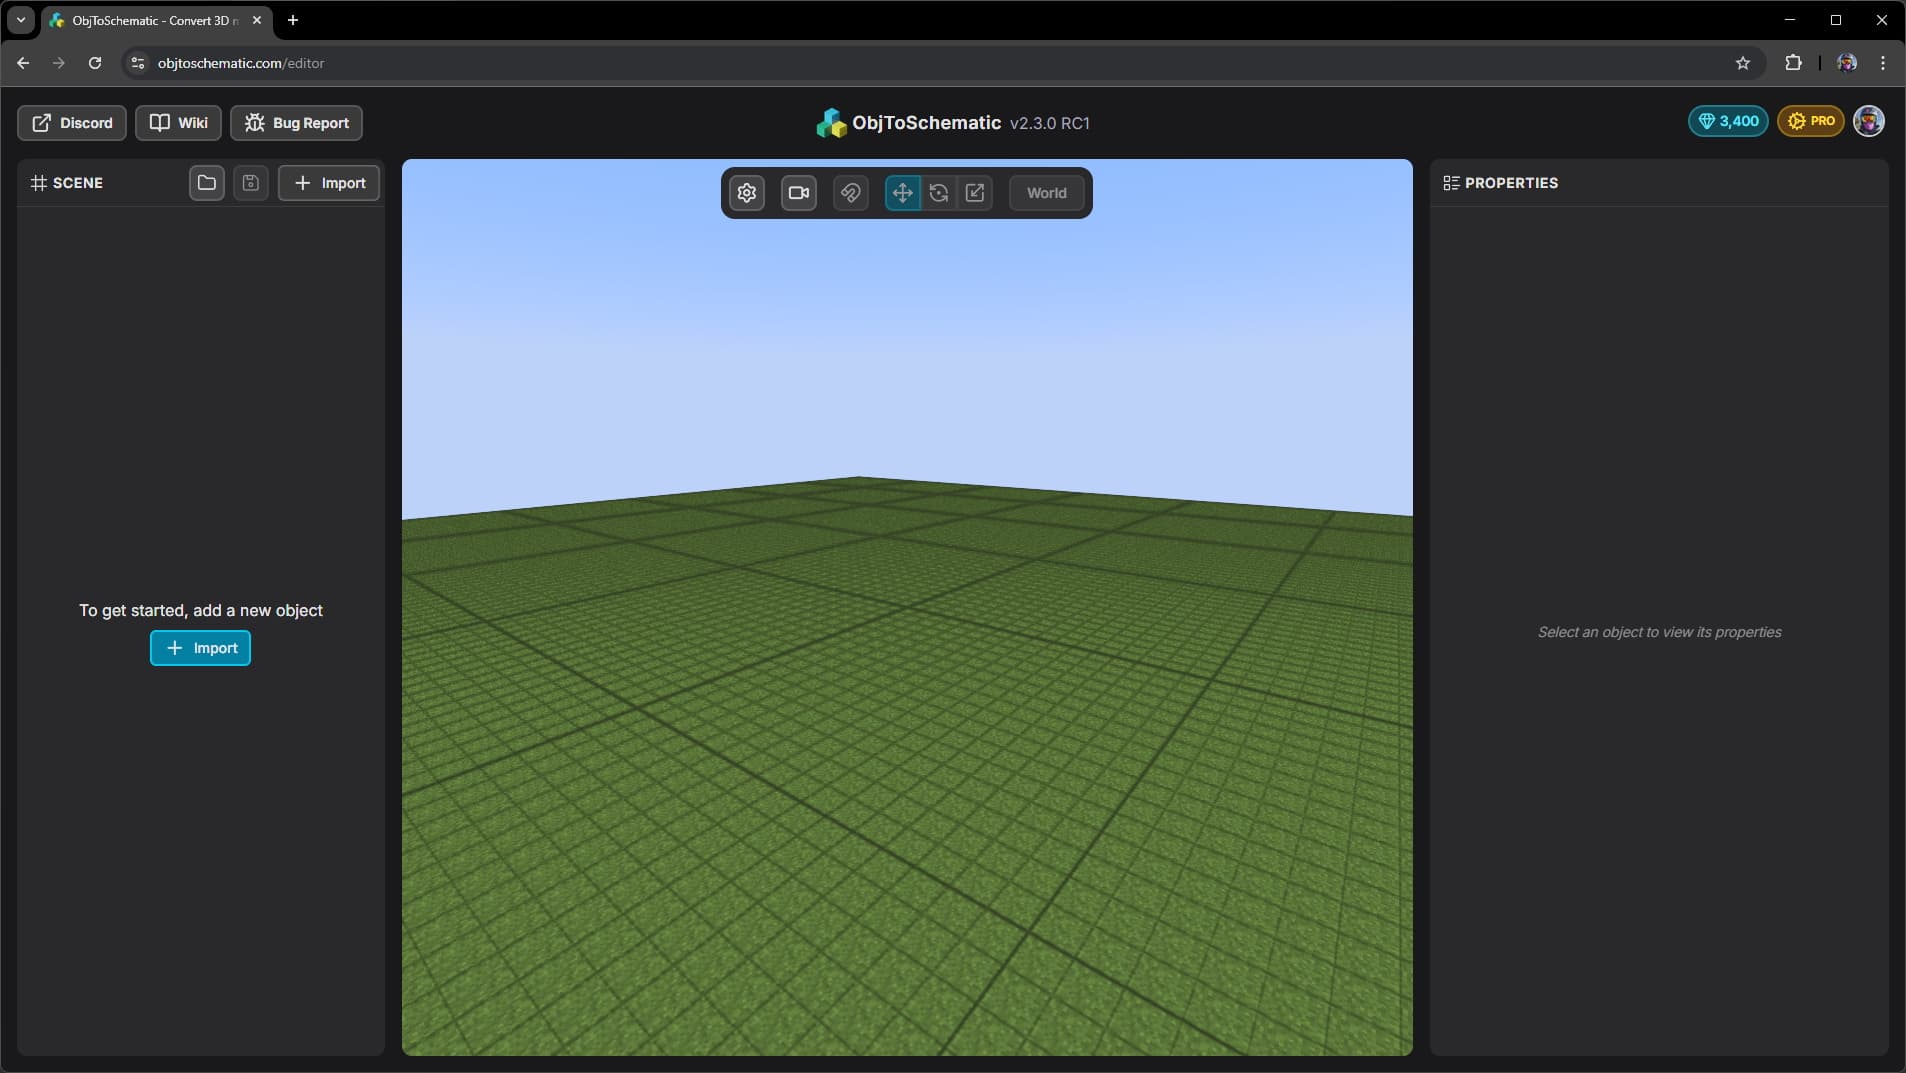Select the scale tool
This screenshot has width=1906, height=1073.
click(x=975, y=193)
